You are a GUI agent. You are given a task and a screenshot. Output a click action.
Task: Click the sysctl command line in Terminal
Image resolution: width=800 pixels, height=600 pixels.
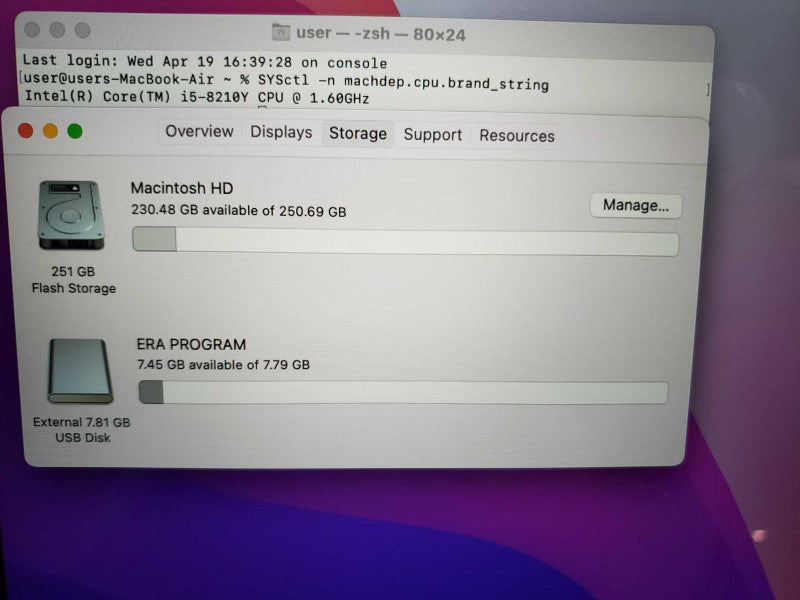286,81
